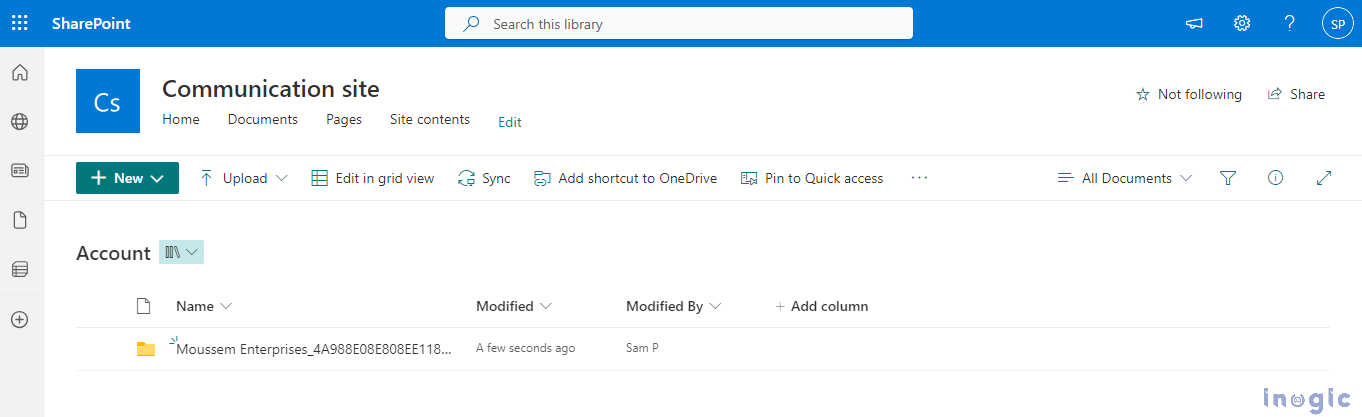Click the Edit navigation link
The image size is (1362, 417).
coord(510,122)
